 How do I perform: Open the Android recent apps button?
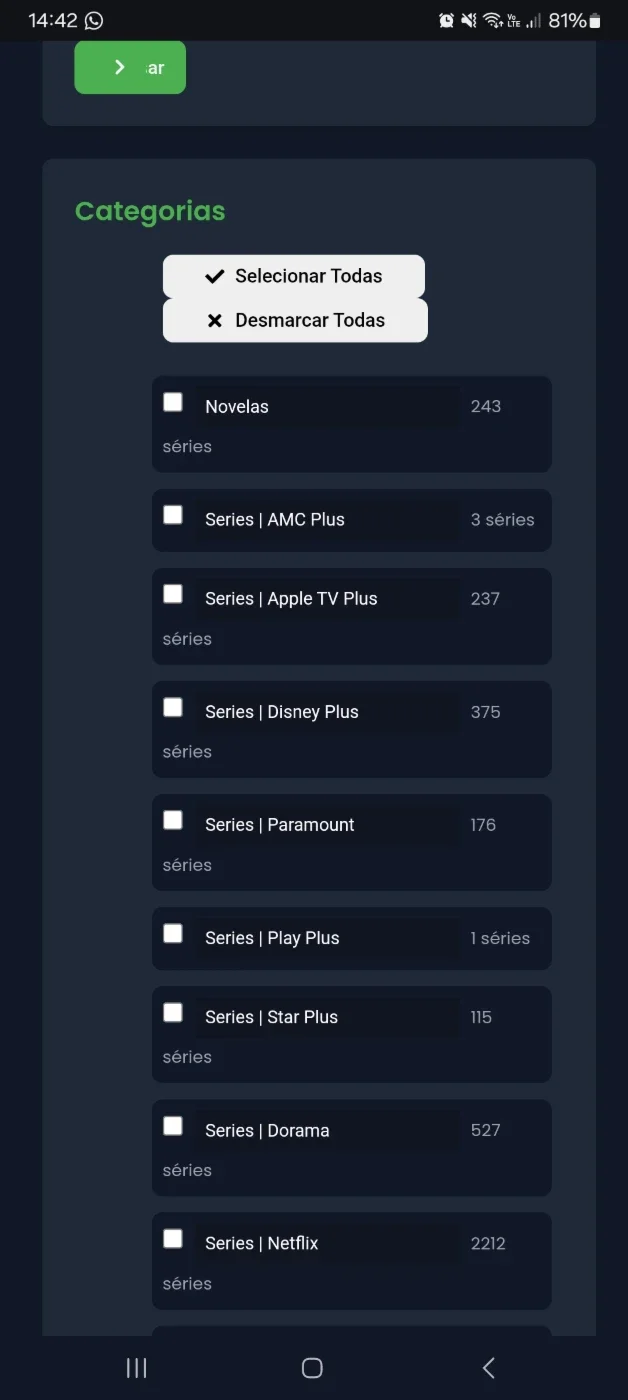pos(137,1368)
